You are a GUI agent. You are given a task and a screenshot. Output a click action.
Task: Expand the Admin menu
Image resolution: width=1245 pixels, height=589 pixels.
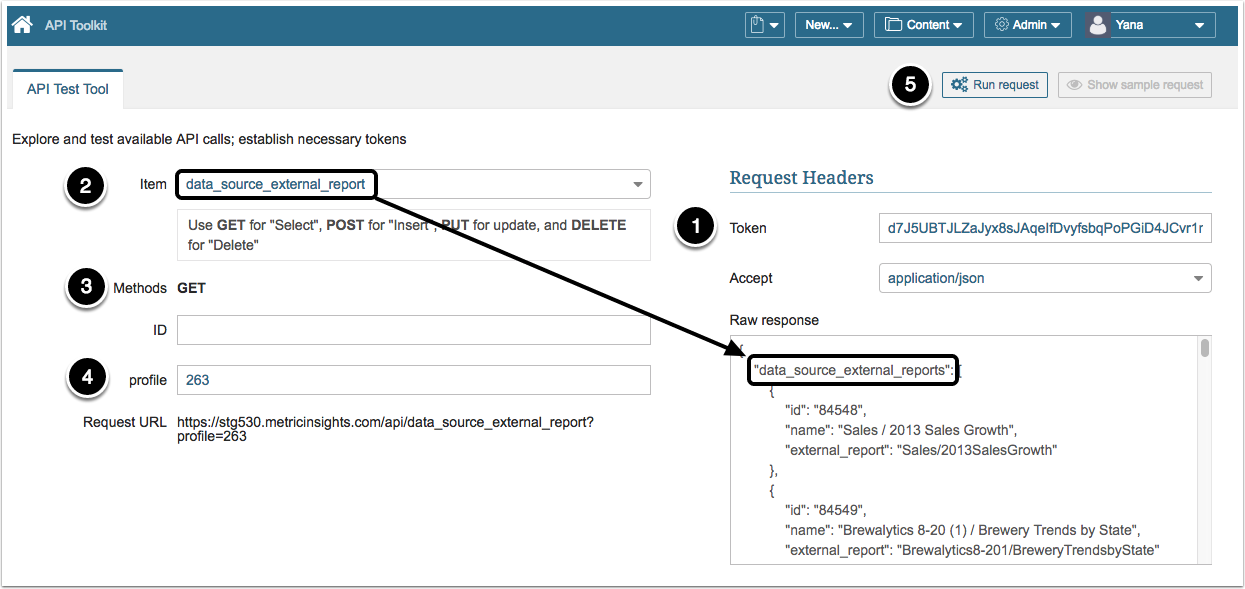tap(1029, 25)
